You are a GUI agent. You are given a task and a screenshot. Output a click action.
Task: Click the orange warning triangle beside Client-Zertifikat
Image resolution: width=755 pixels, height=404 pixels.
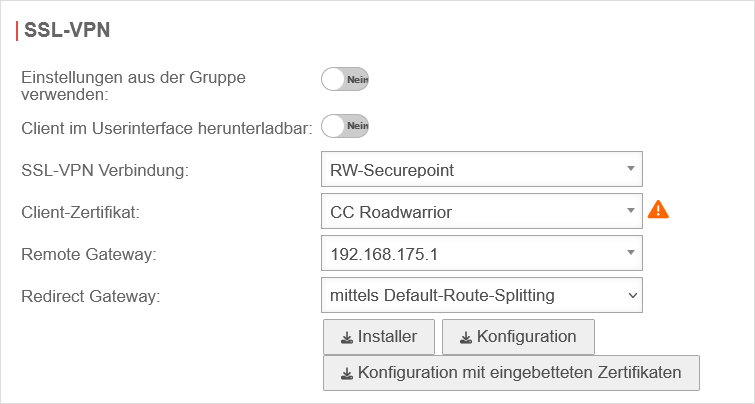[658, 210]
